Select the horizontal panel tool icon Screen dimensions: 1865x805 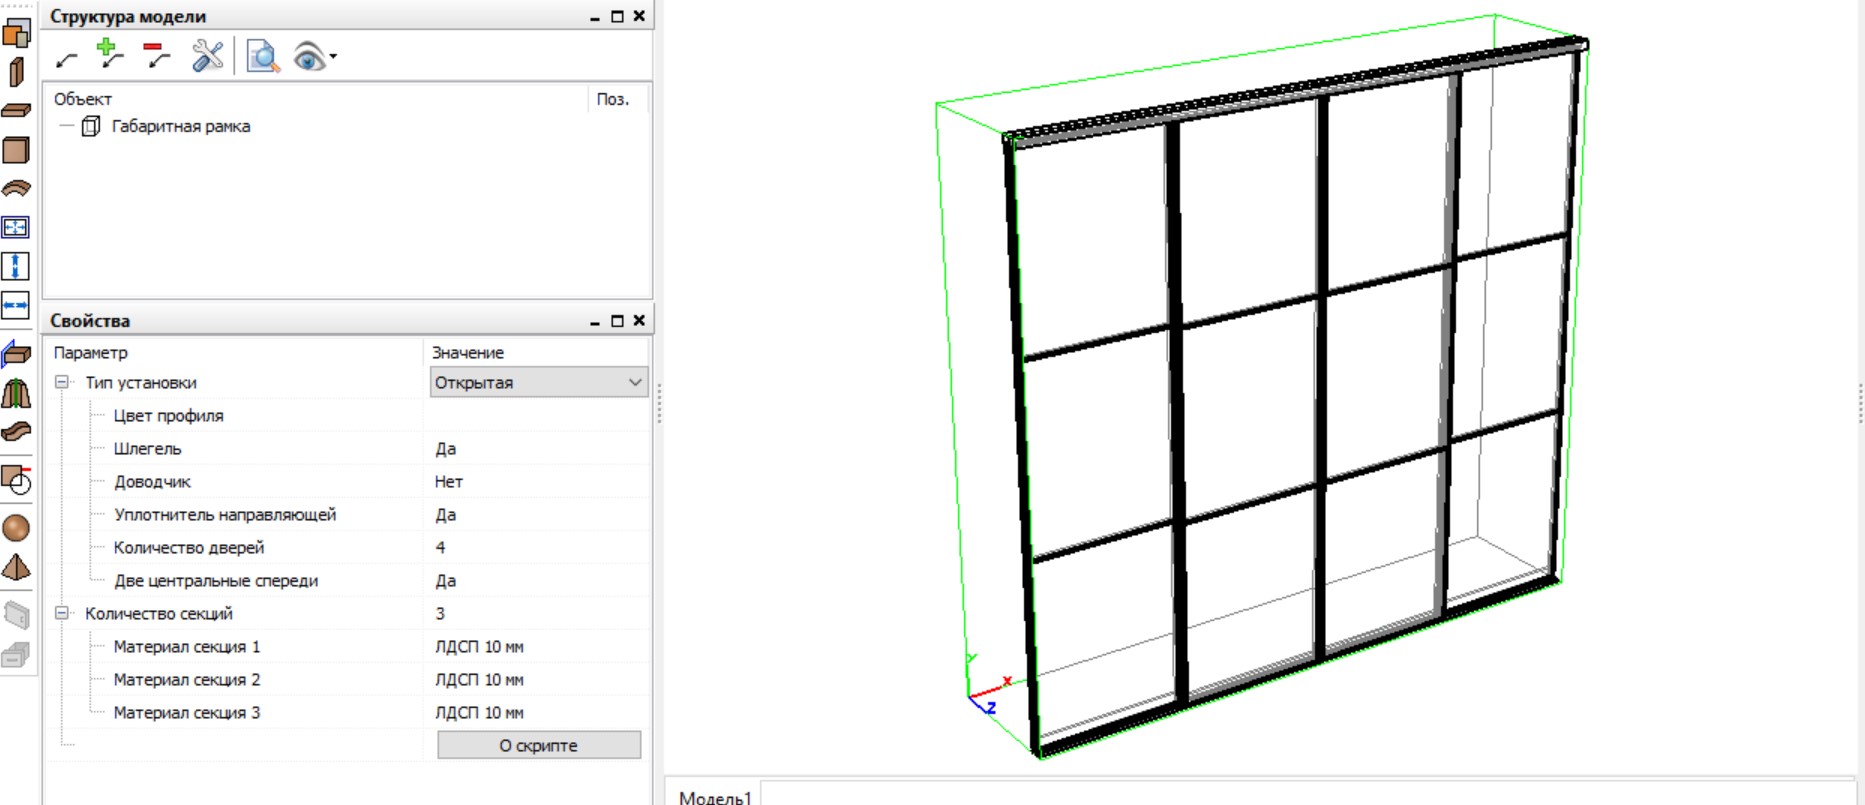16,110
